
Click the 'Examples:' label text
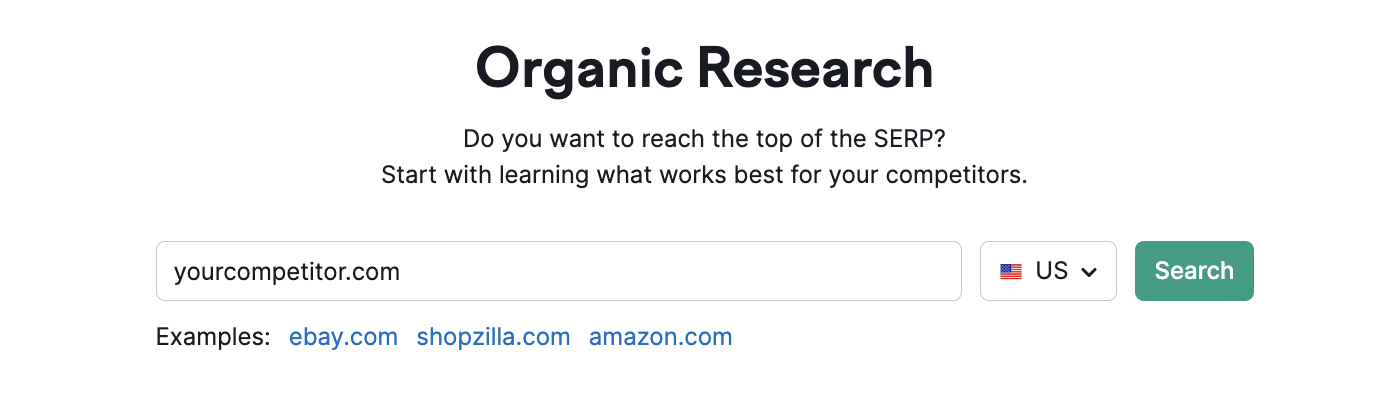click(x=213, y=337)
